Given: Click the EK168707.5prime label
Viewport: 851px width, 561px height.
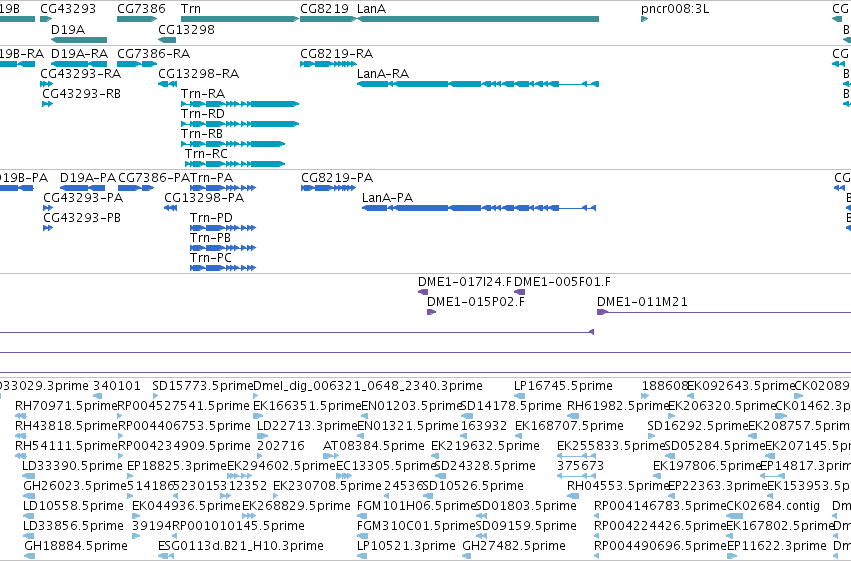Looking at the screenshot, I should coord(569,426).
